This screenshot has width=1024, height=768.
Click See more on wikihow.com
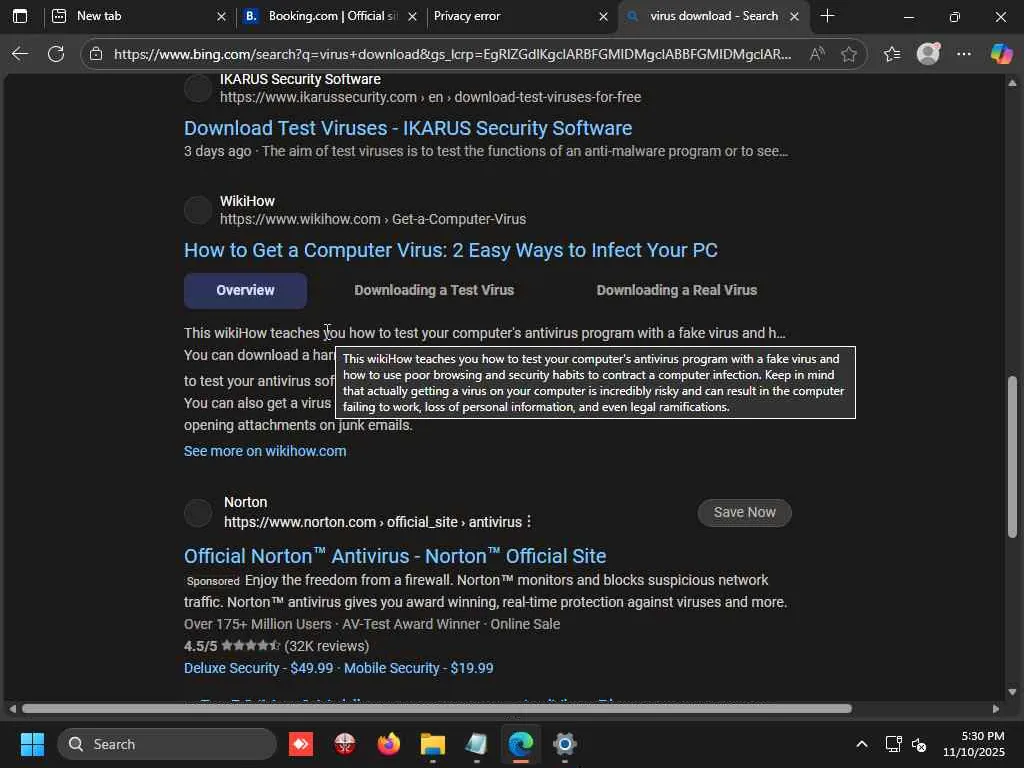click(x=264, y=451)
